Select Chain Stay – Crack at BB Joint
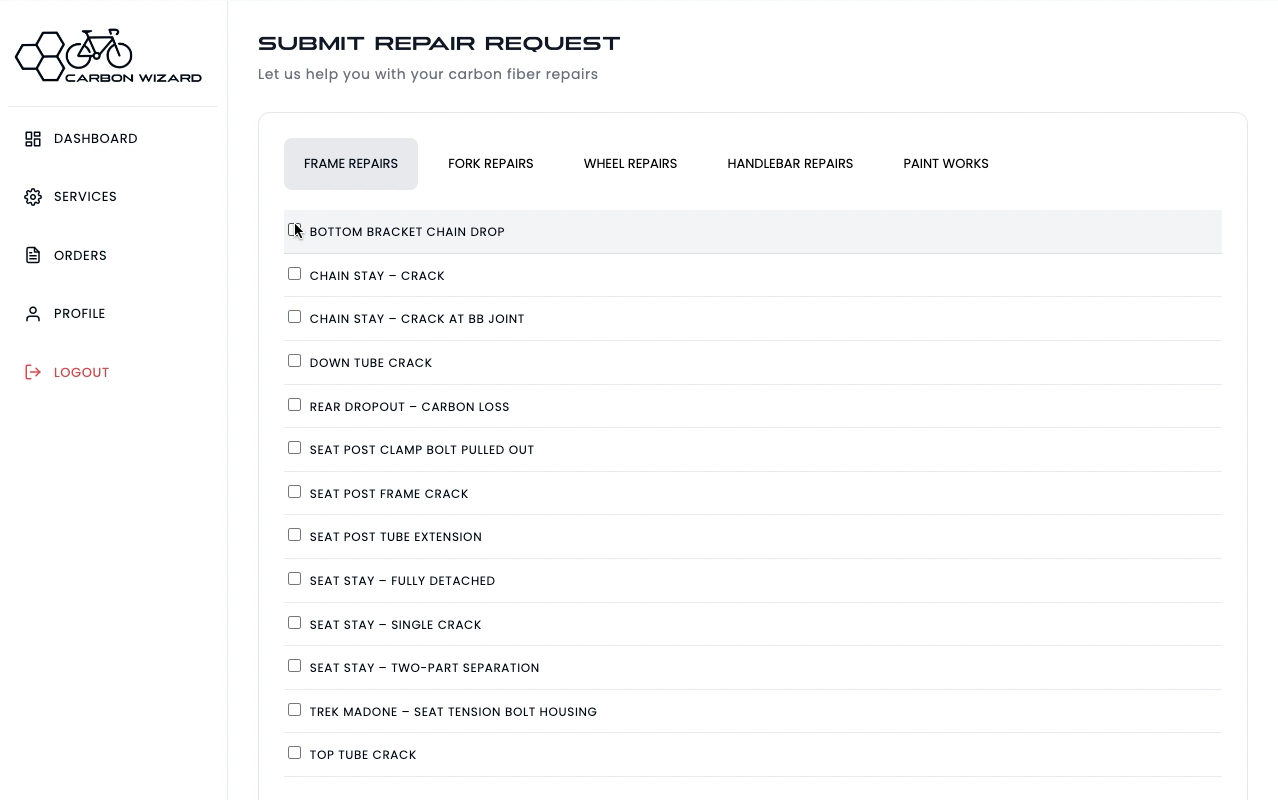The image size is (1278, 800). pos(294,316)
